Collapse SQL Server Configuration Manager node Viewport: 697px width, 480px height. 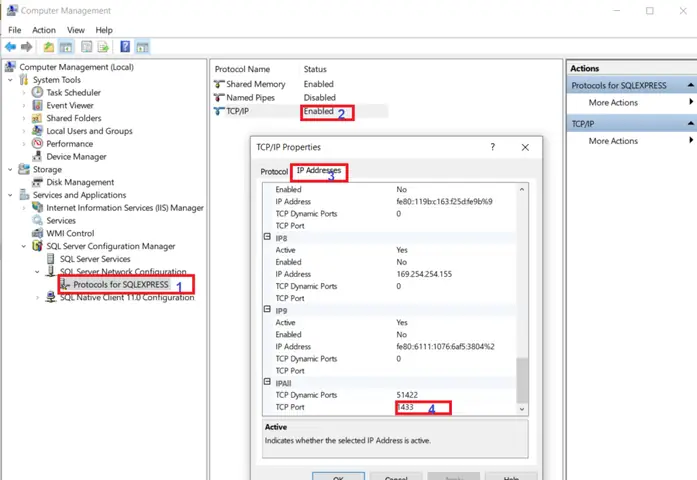[x=24, y=246]
